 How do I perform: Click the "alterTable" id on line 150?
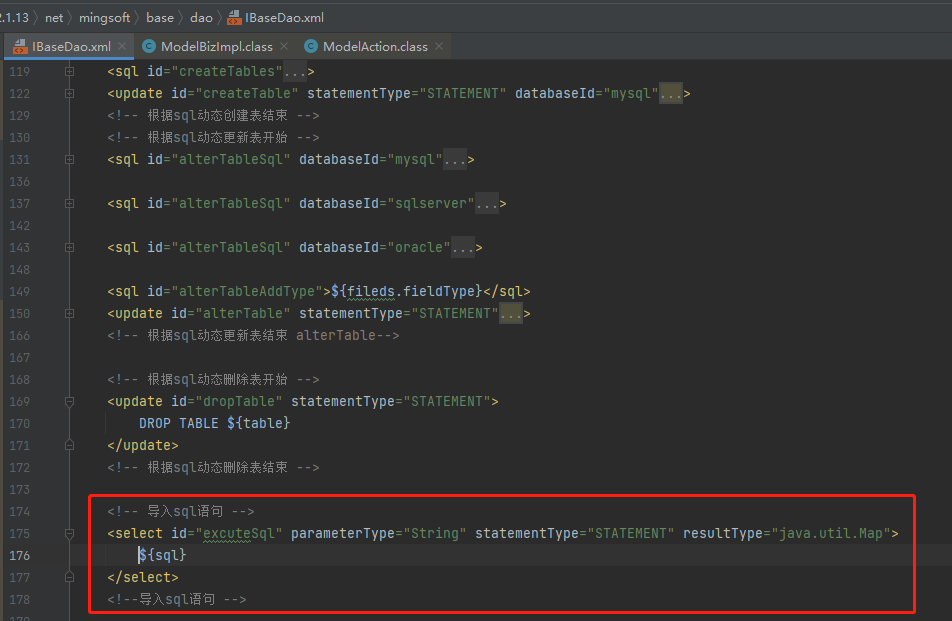pyautogui.click(x=243, y=313)
